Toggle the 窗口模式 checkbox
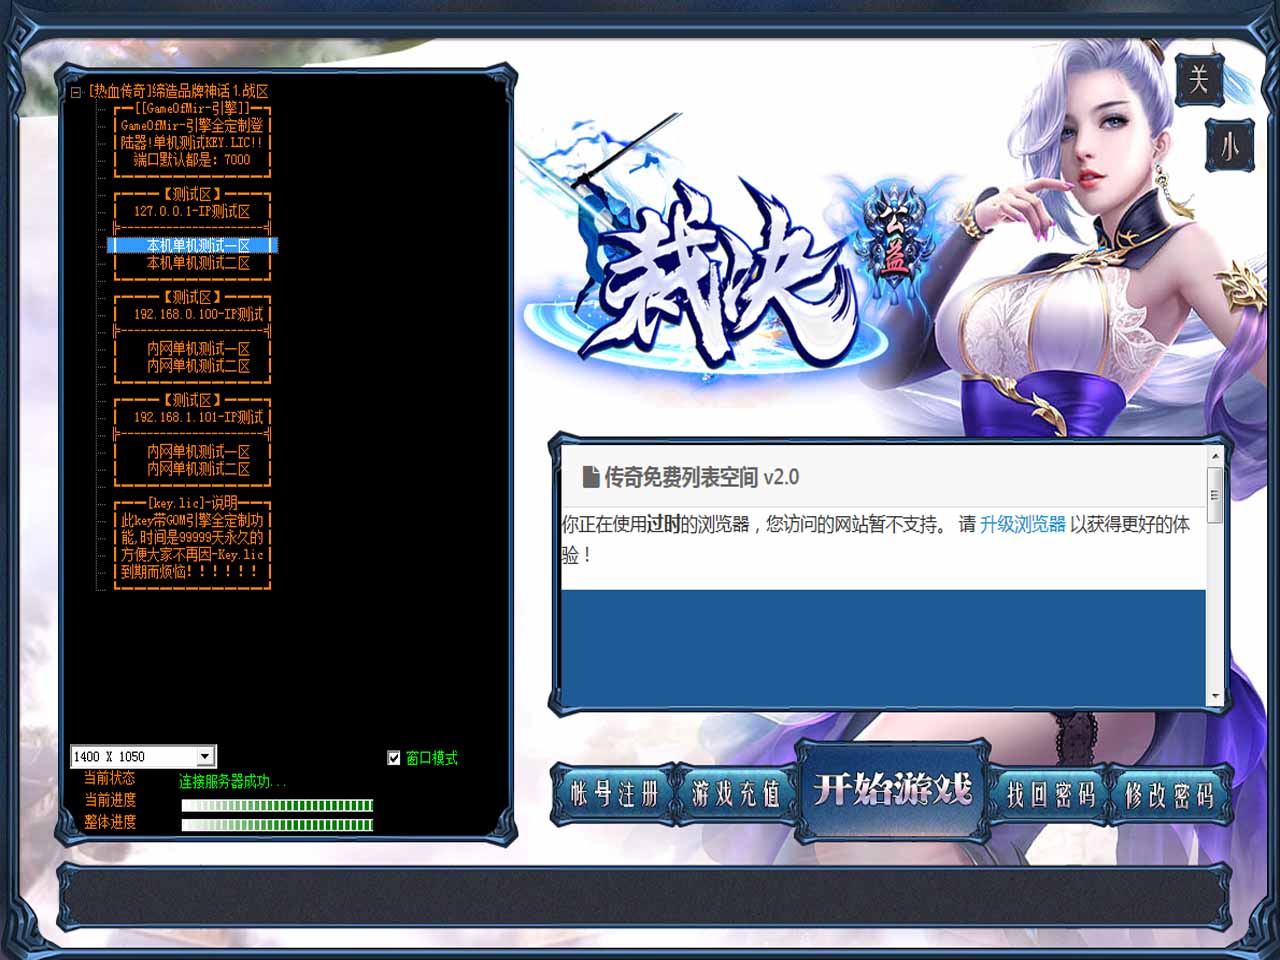This screenshot has width=1280, height=960. coord(394,758)
